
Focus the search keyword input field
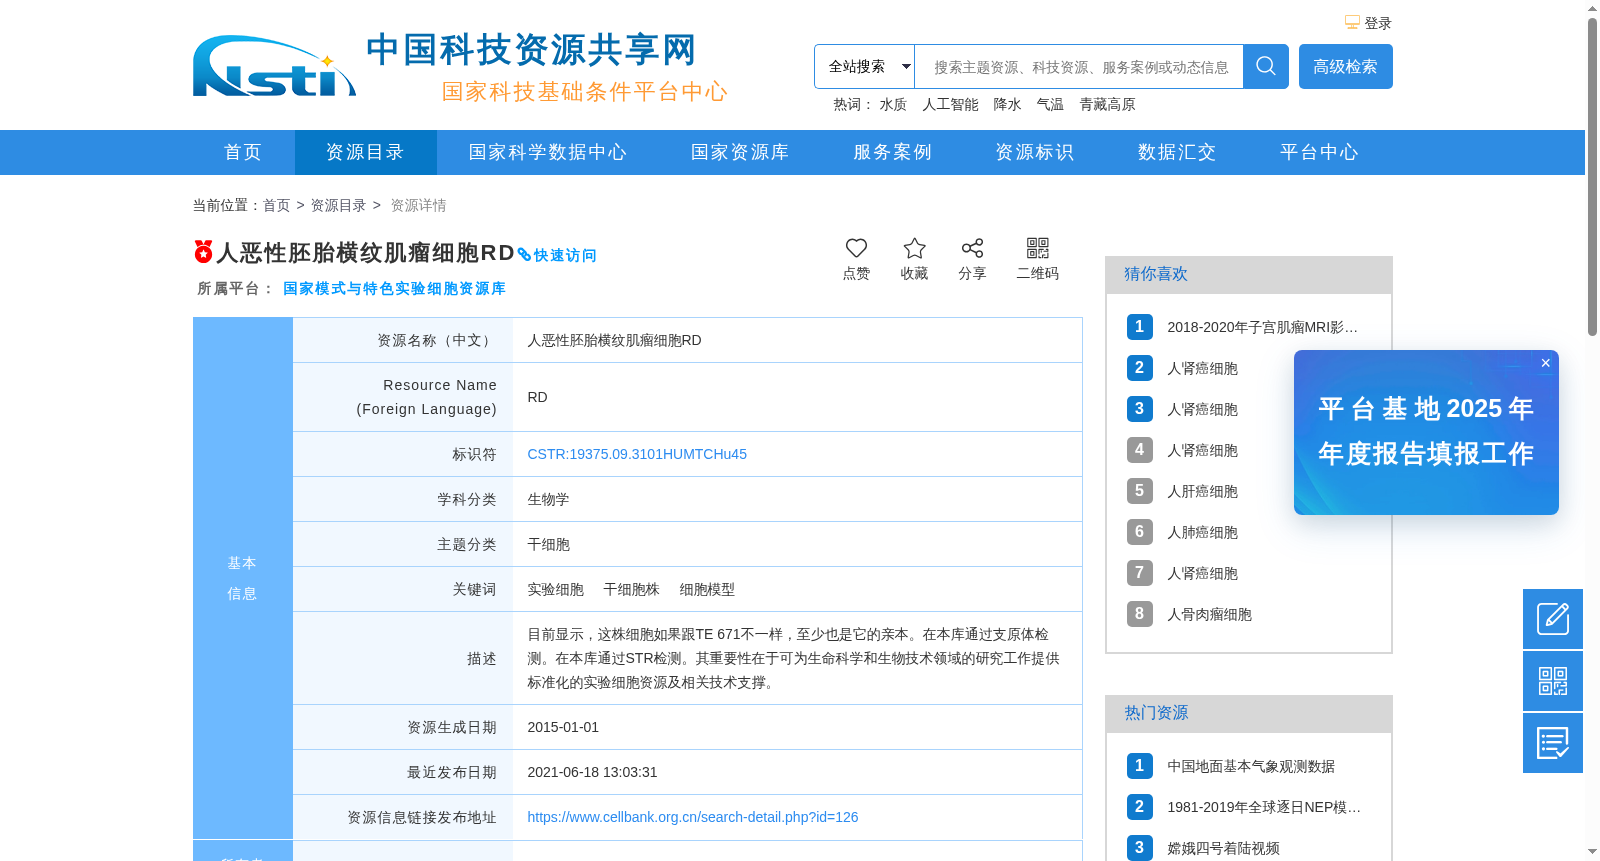1079,66
